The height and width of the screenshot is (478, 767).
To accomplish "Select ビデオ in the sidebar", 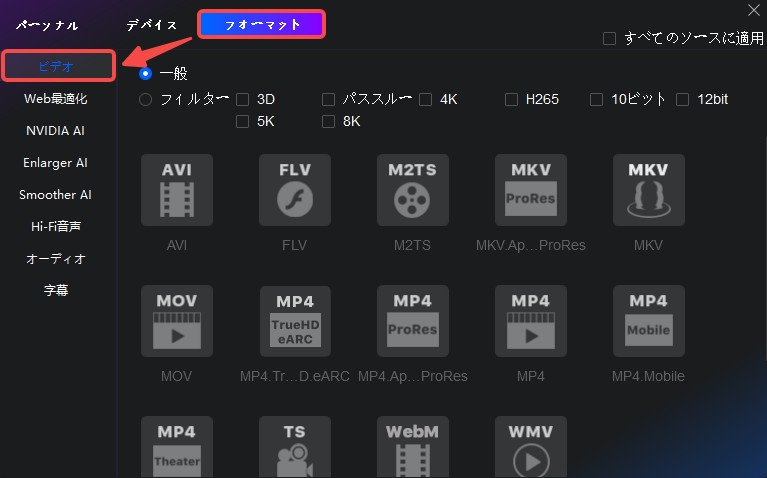I will click(59, 66).
